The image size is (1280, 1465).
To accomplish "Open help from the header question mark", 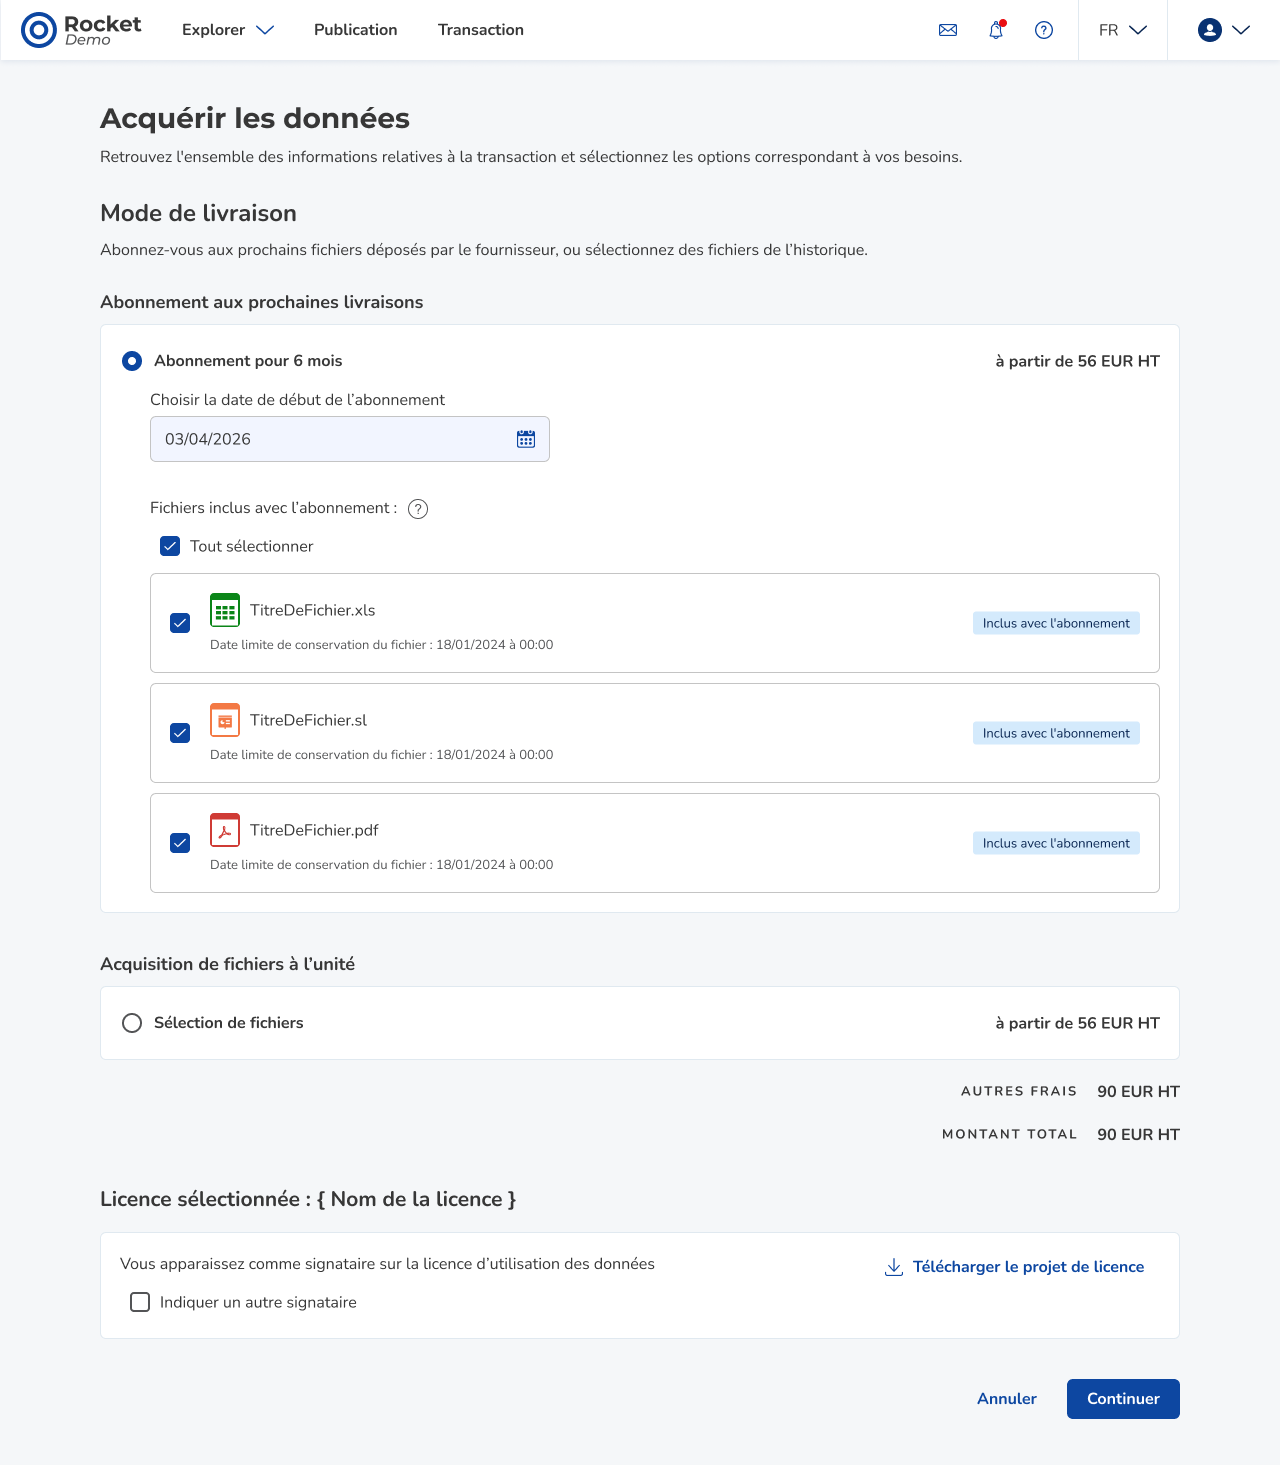I will [1044, 30].
